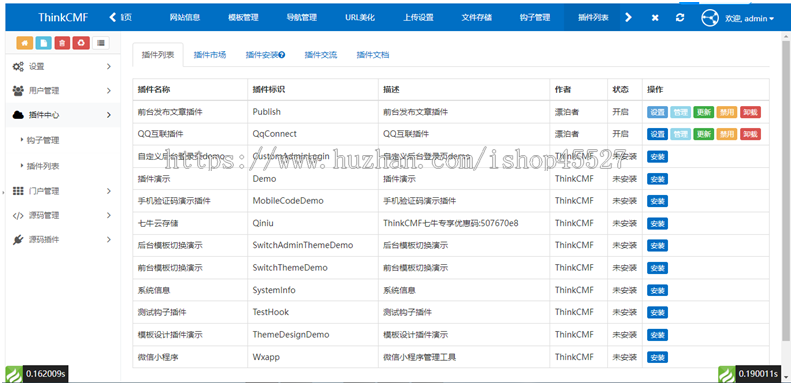This screenshot has width=793, height=385.
Task: Close tabs with the X icon
Action: [x=655, y=18]
